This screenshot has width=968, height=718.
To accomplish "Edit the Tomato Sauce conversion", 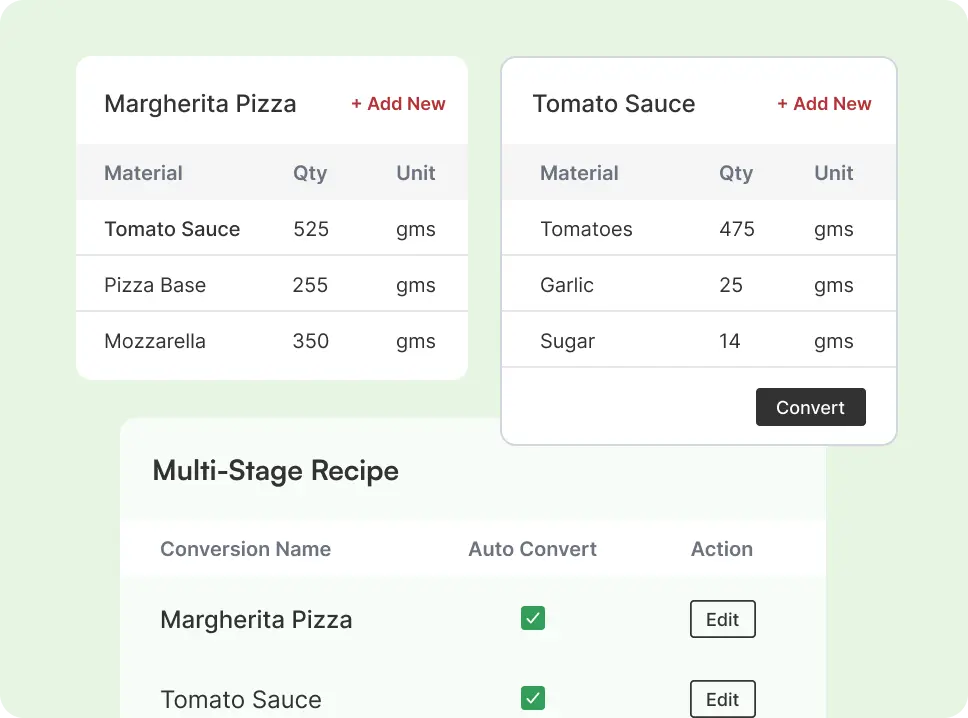I will pos(722,698).
